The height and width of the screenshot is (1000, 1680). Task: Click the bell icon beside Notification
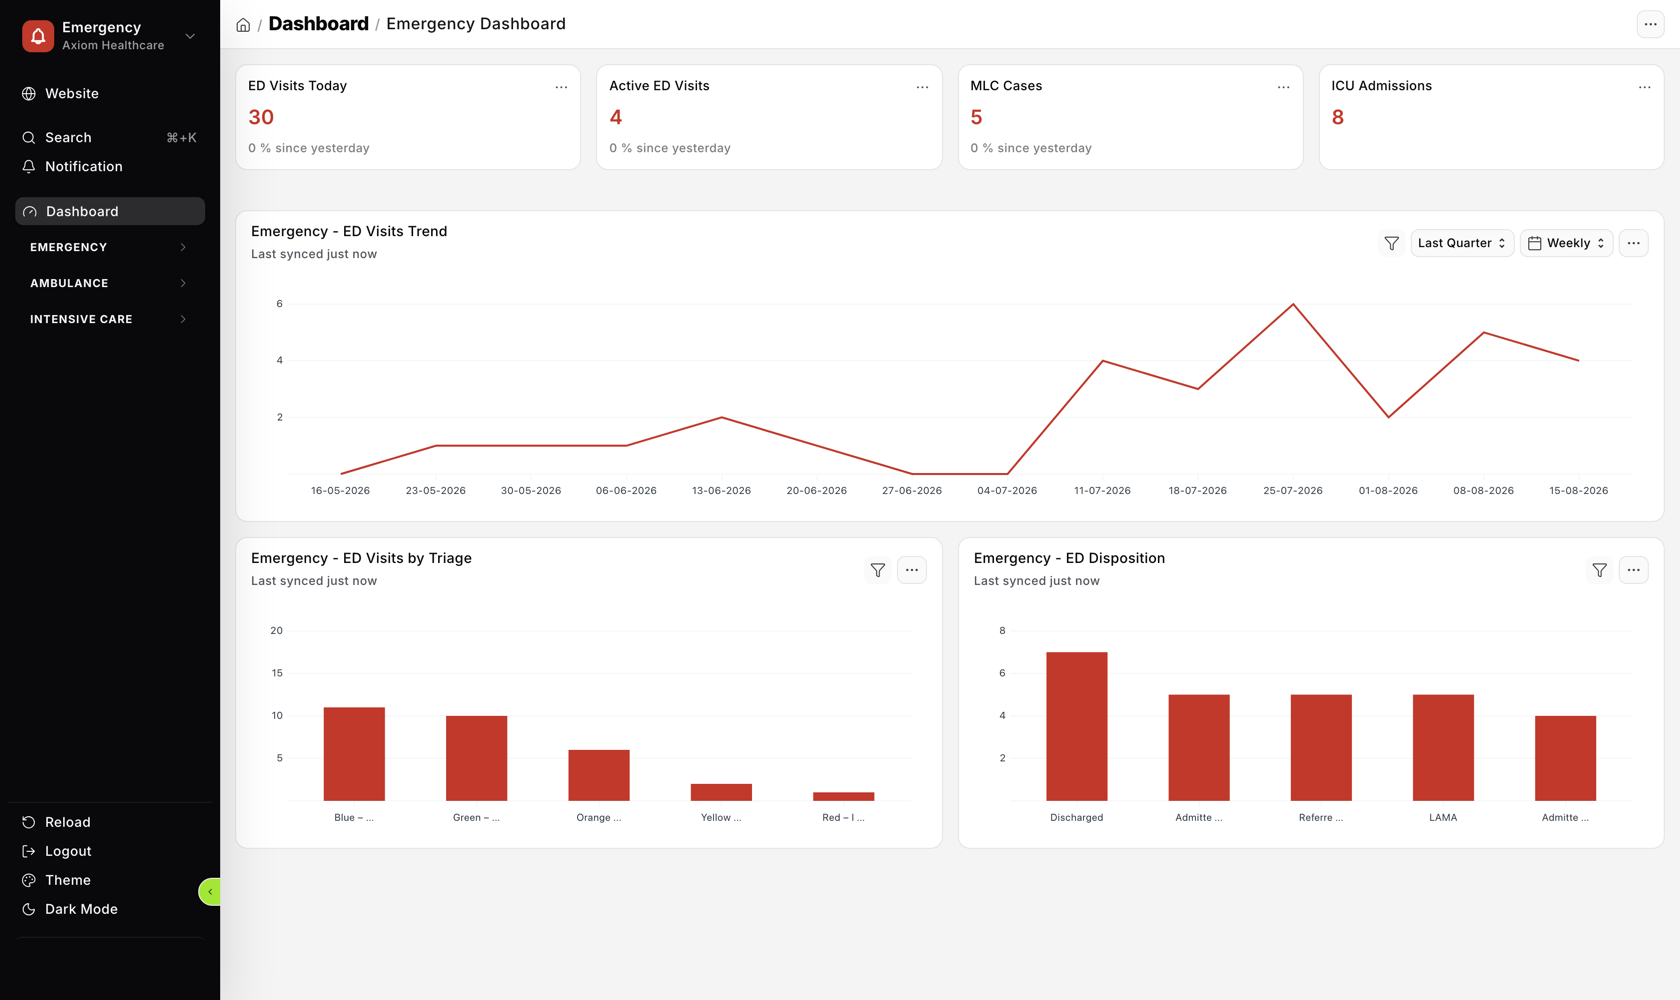29,166
